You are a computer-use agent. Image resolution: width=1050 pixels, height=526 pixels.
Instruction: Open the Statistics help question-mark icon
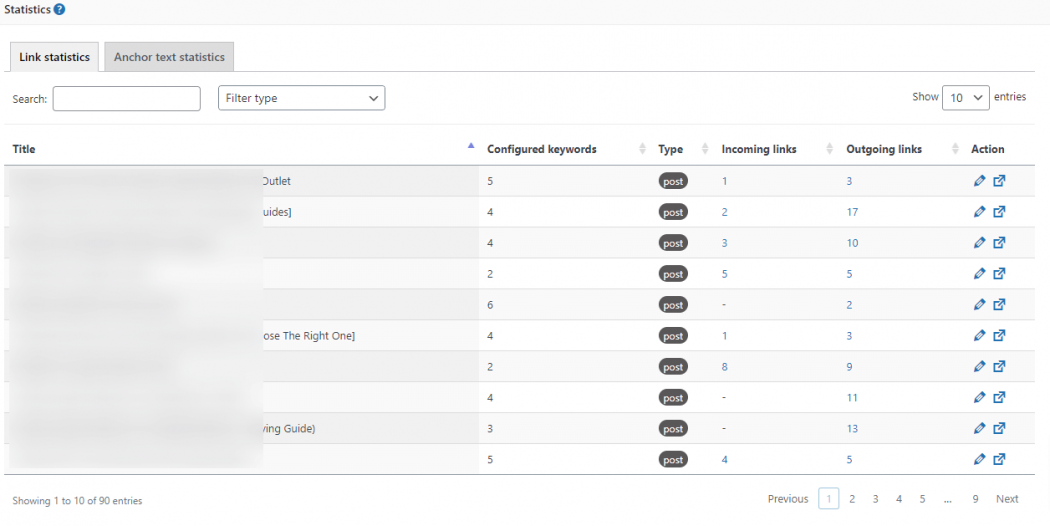(60, 9)
